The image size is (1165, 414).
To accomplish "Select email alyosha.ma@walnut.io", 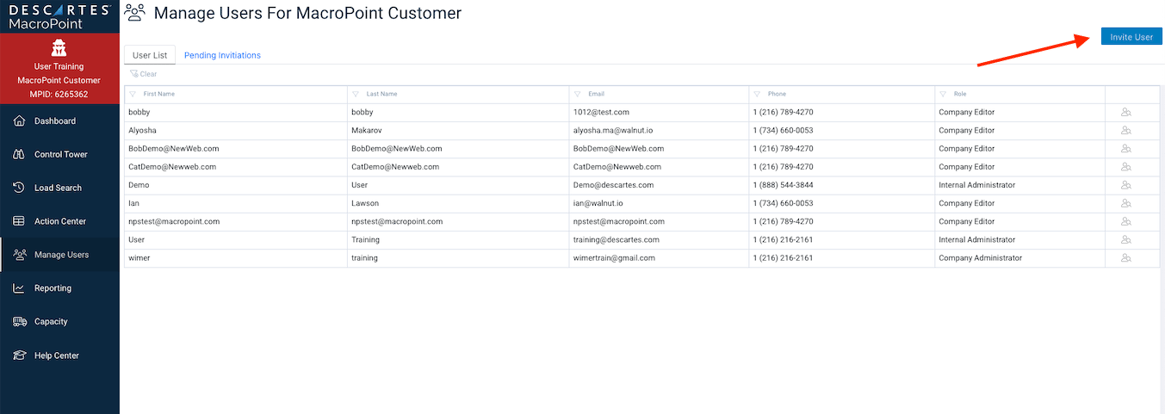I will (613, 130).
